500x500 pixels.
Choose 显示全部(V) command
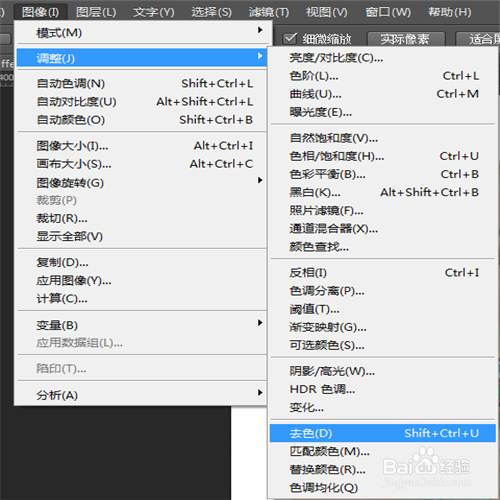pyautogui.click(x=142, y=236)
